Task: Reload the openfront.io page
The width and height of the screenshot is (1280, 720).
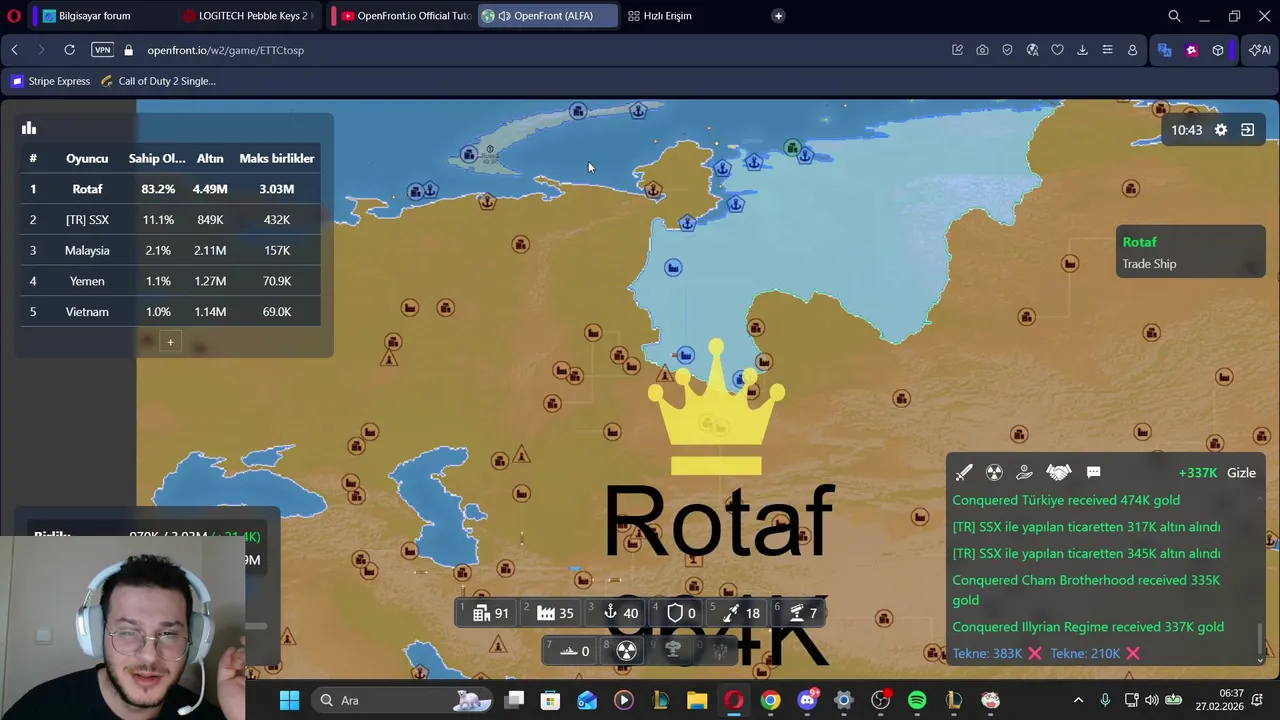Action: 69,50
